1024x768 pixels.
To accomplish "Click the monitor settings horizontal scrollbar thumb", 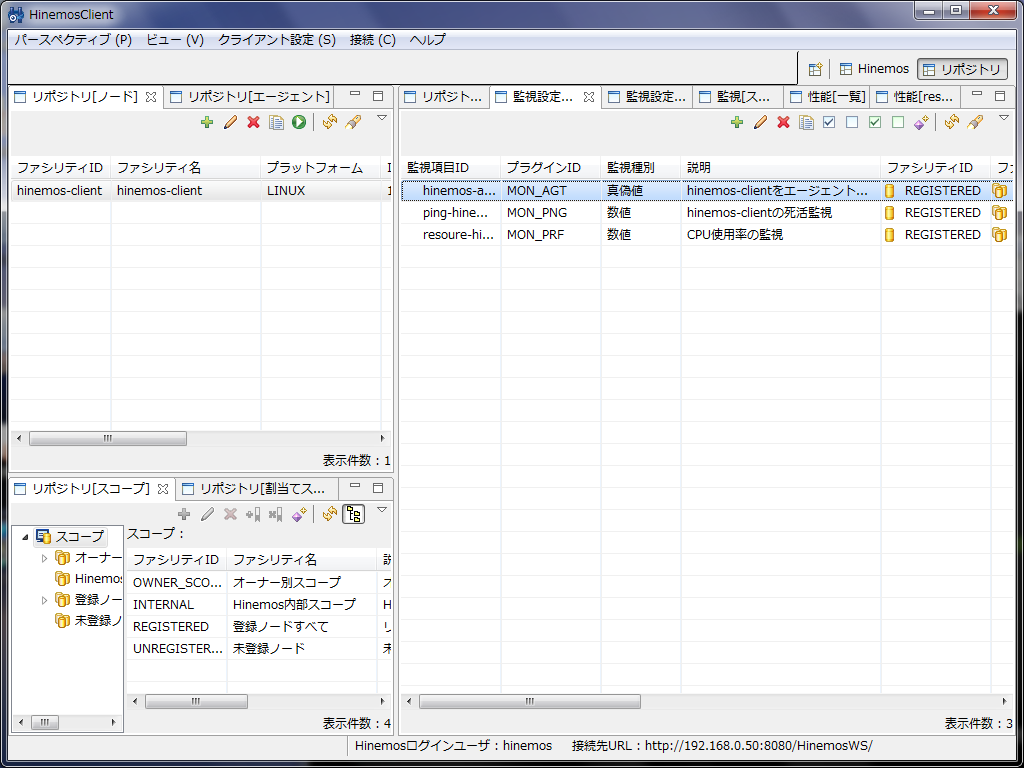I will (530, 701).
